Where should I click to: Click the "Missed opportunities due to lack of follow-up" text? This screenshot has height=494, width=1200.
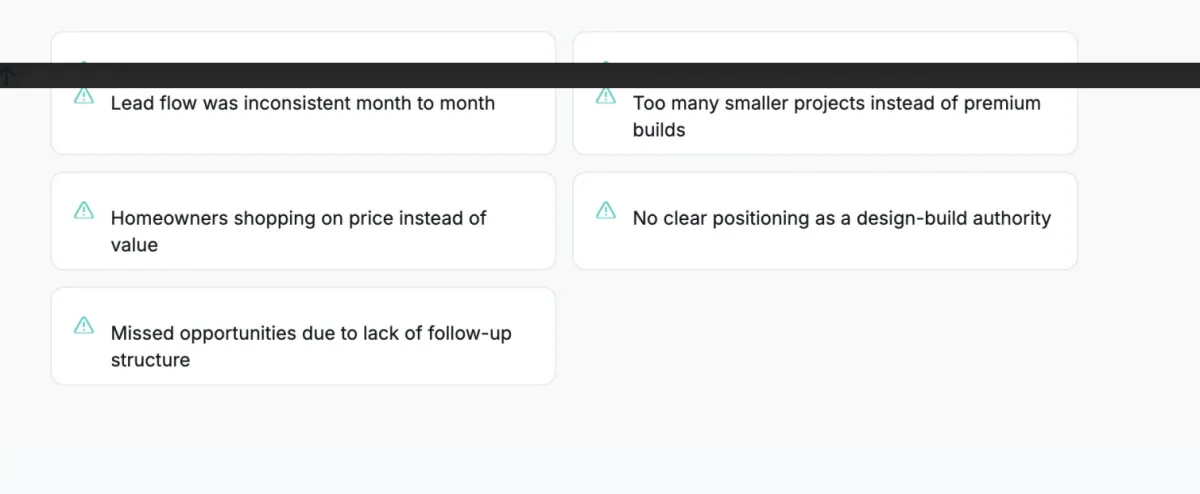coord(311,346)
